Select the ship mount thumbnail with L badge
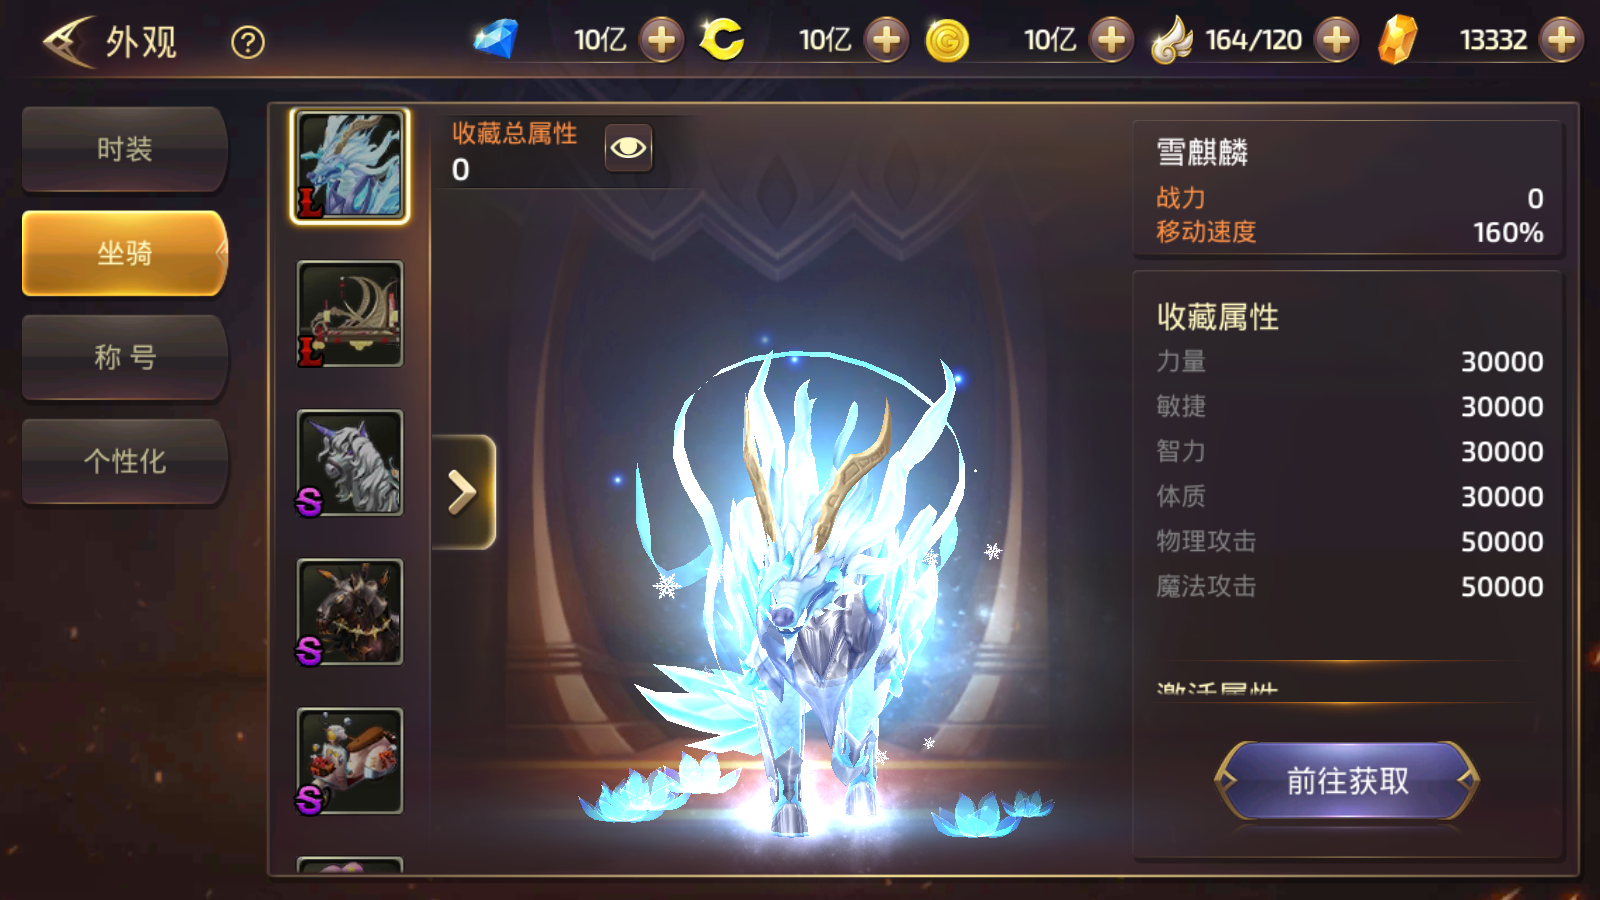 (350, 314)
